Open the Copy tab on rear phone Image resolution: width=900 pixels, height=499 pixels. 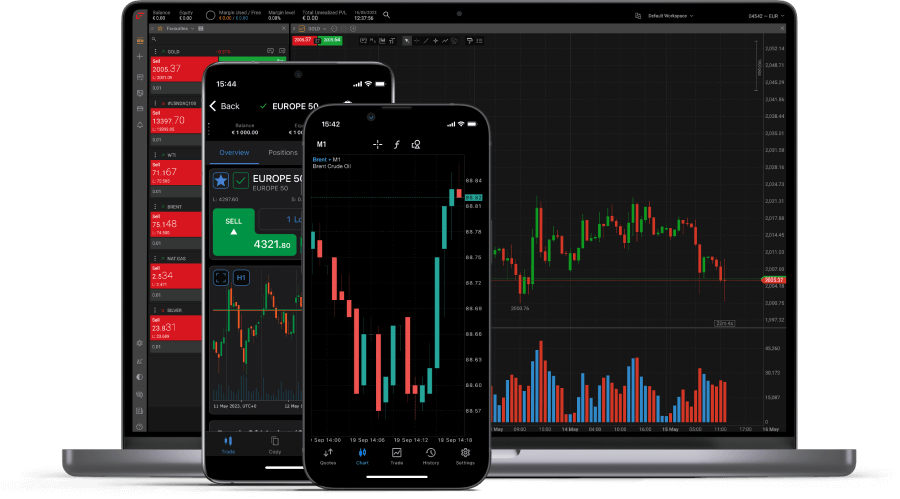coord(275,444)
